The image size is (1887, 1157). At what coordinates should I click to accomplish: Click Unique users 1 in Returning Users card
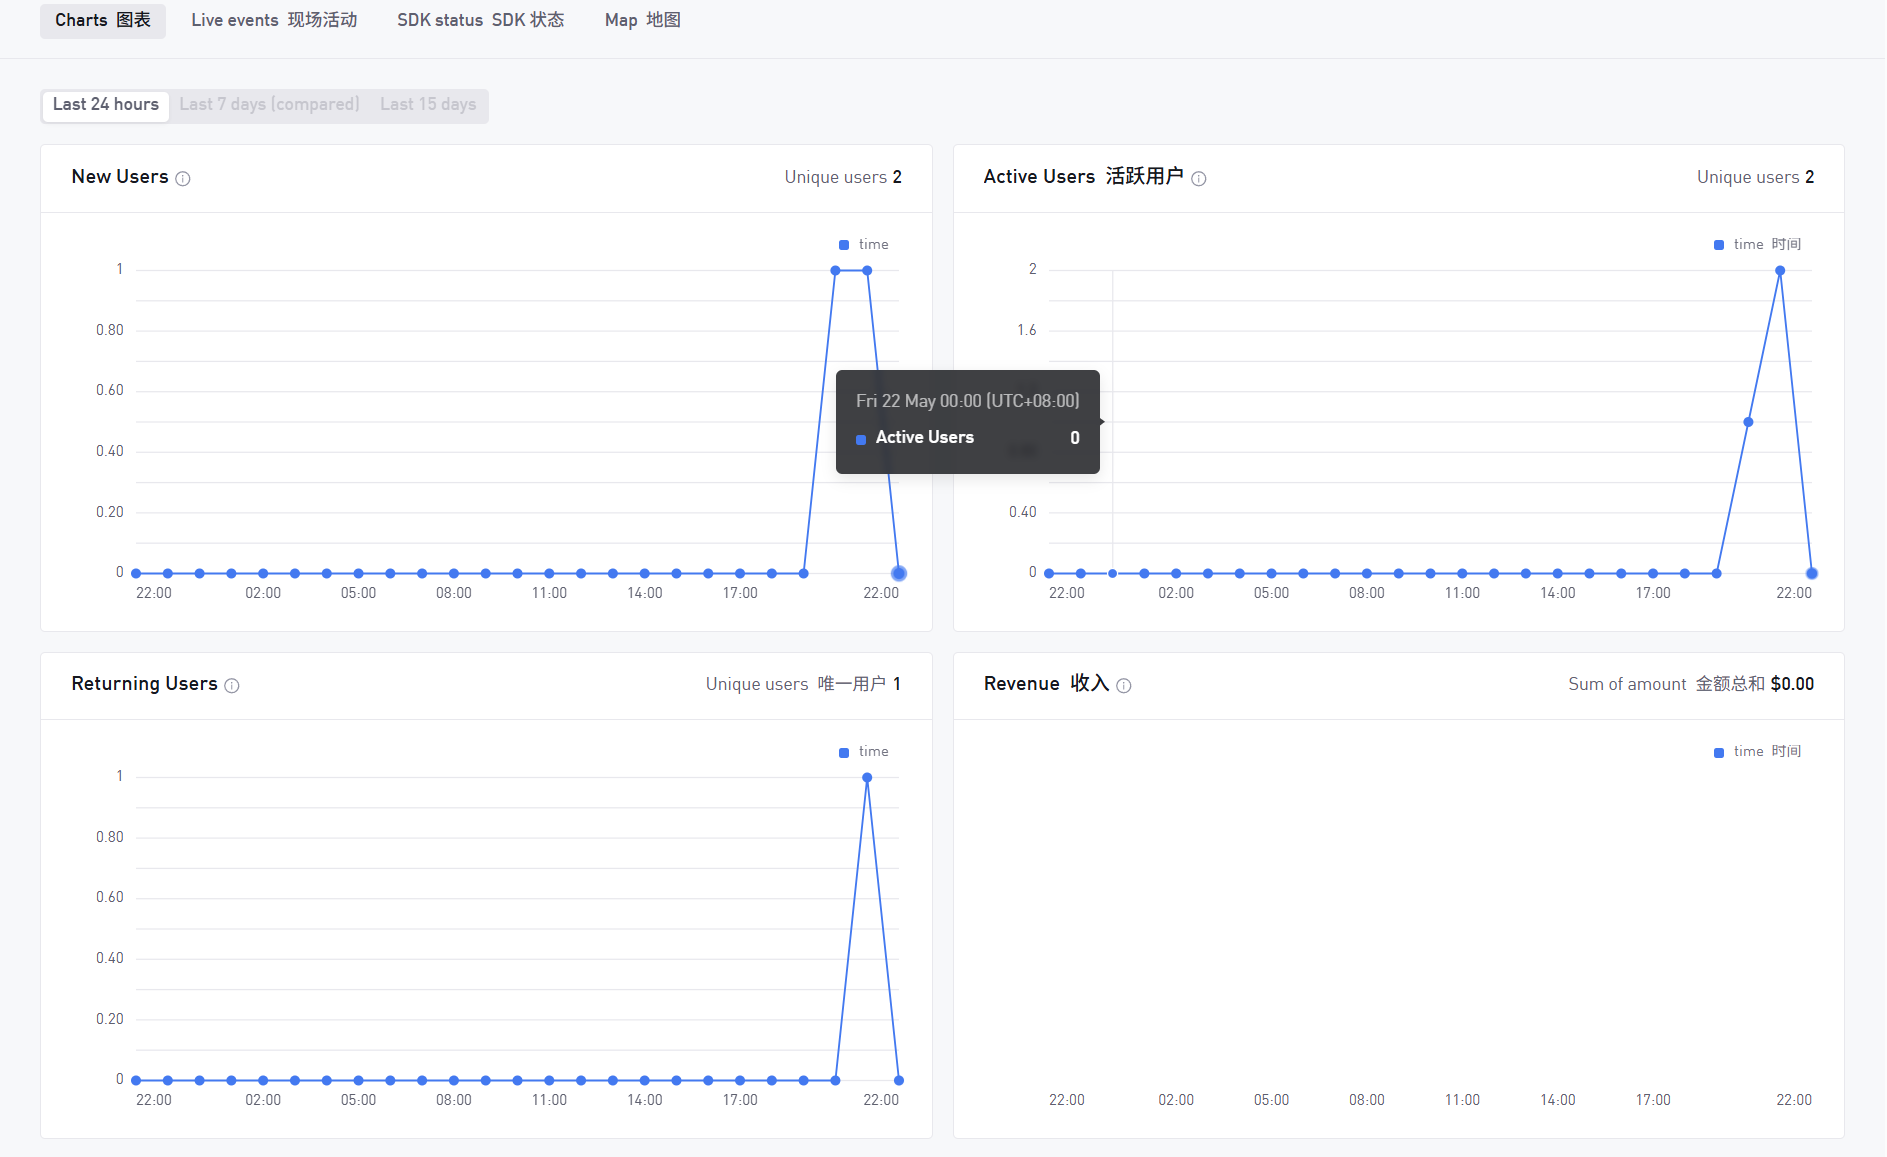(803, 685)
